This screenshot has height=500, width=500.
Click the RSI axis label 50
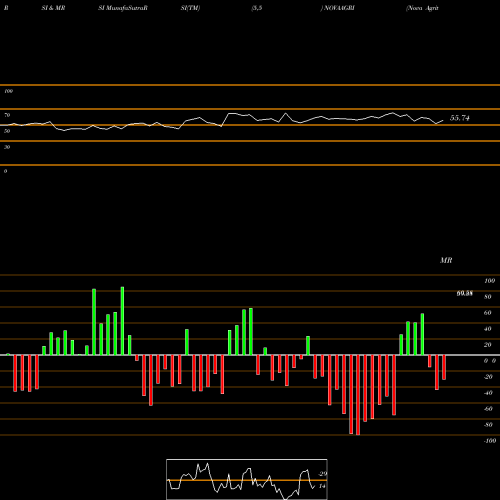7,131
